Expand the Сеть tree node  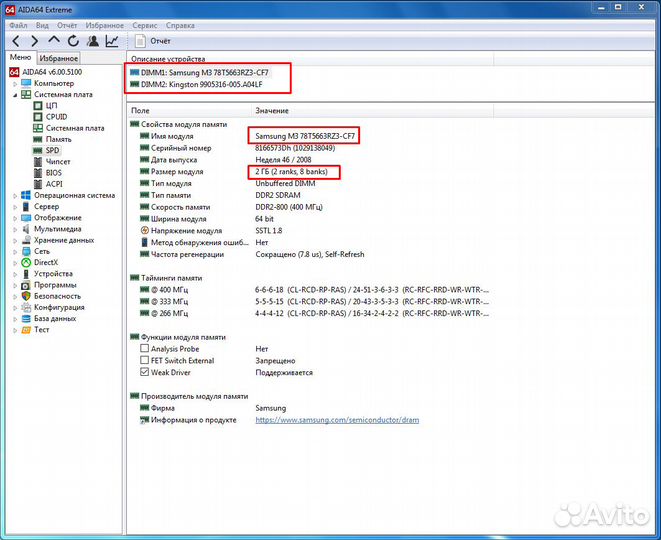tap(15, 252)
